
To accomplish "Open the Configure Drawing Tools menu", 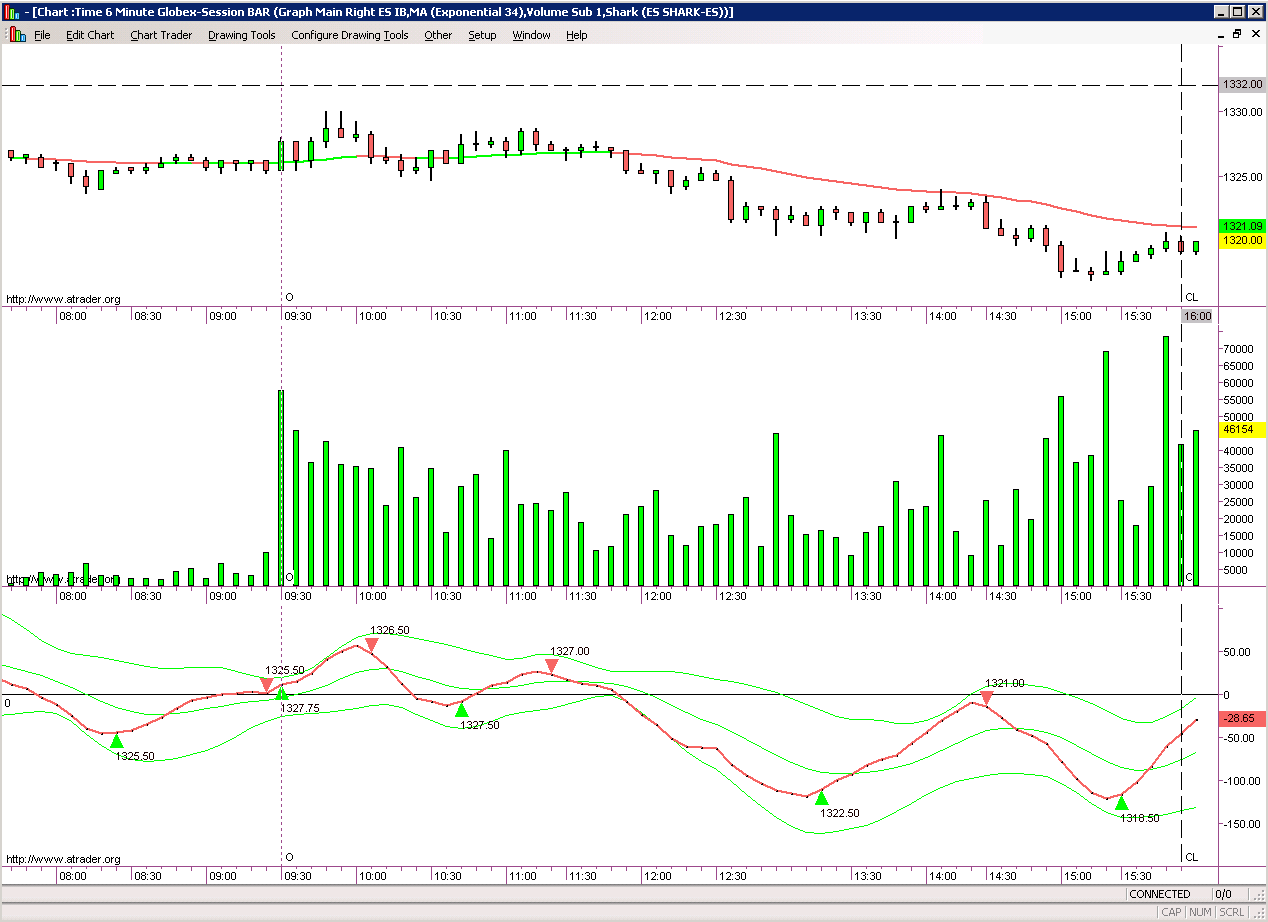I will (349, 35).
